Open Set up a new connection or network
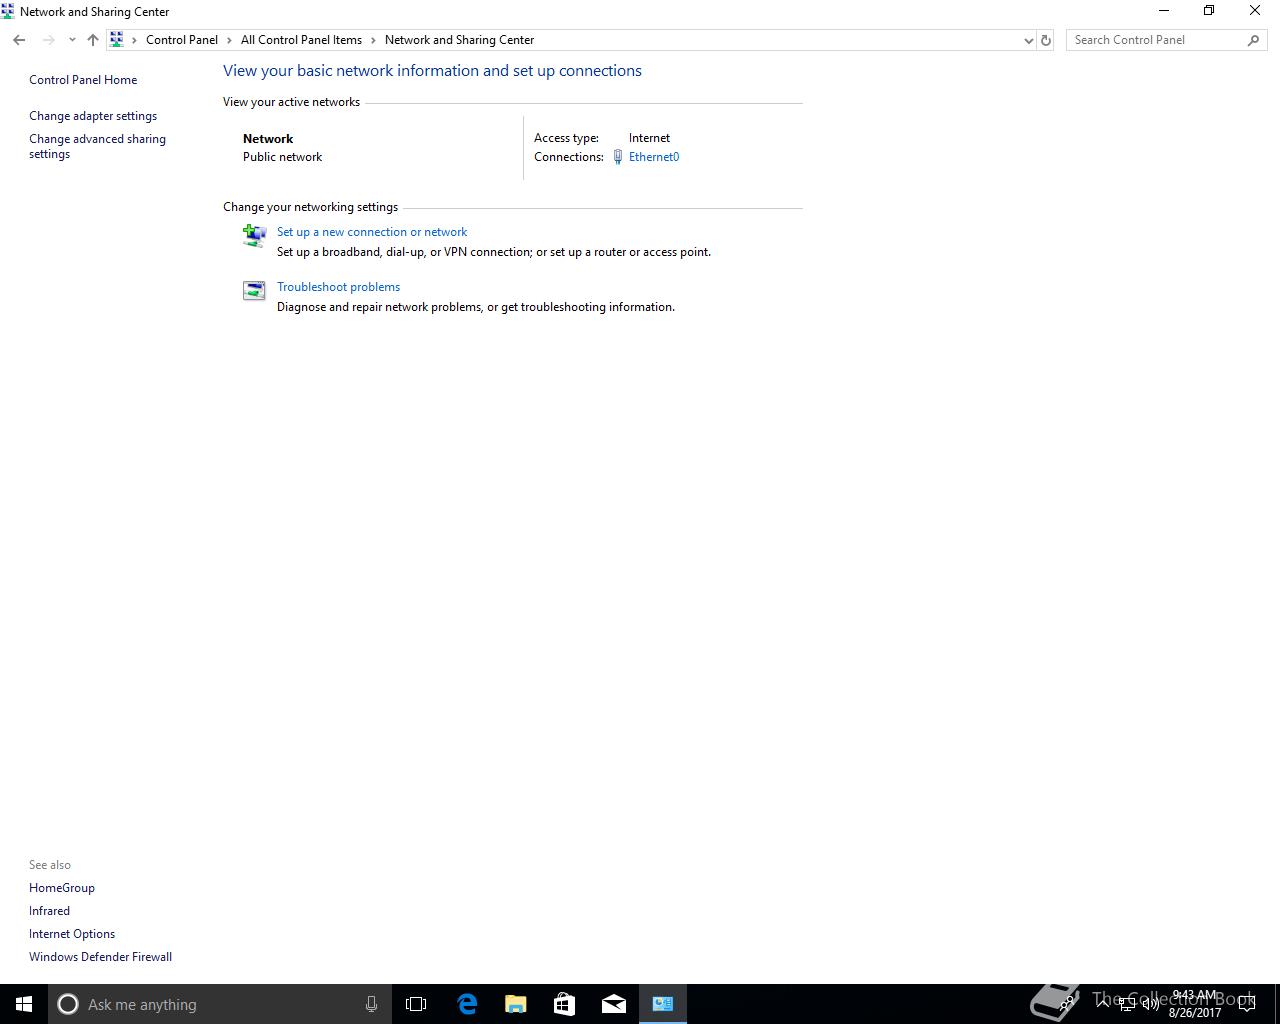Screen dimensions: 1280x1024 pos(372,232)
